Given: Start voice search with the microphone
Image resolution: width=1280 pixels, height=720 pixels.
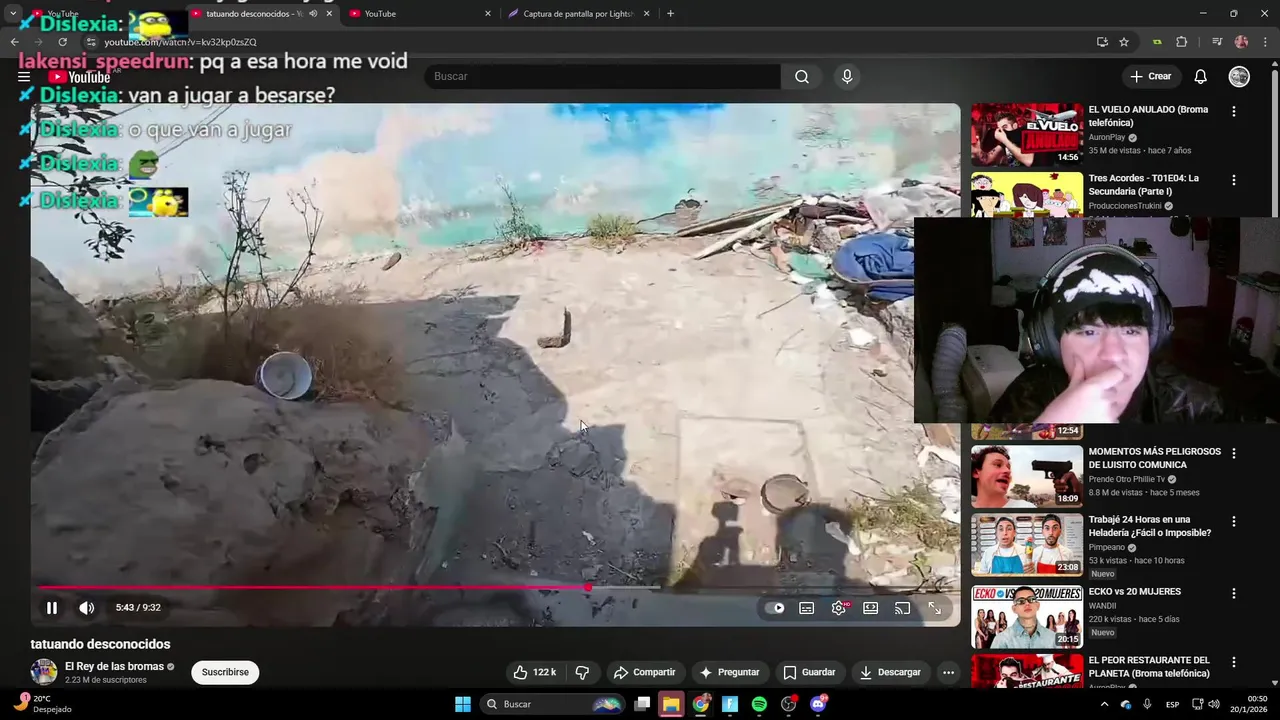Looking at the screenshot, I should point(847,76).
